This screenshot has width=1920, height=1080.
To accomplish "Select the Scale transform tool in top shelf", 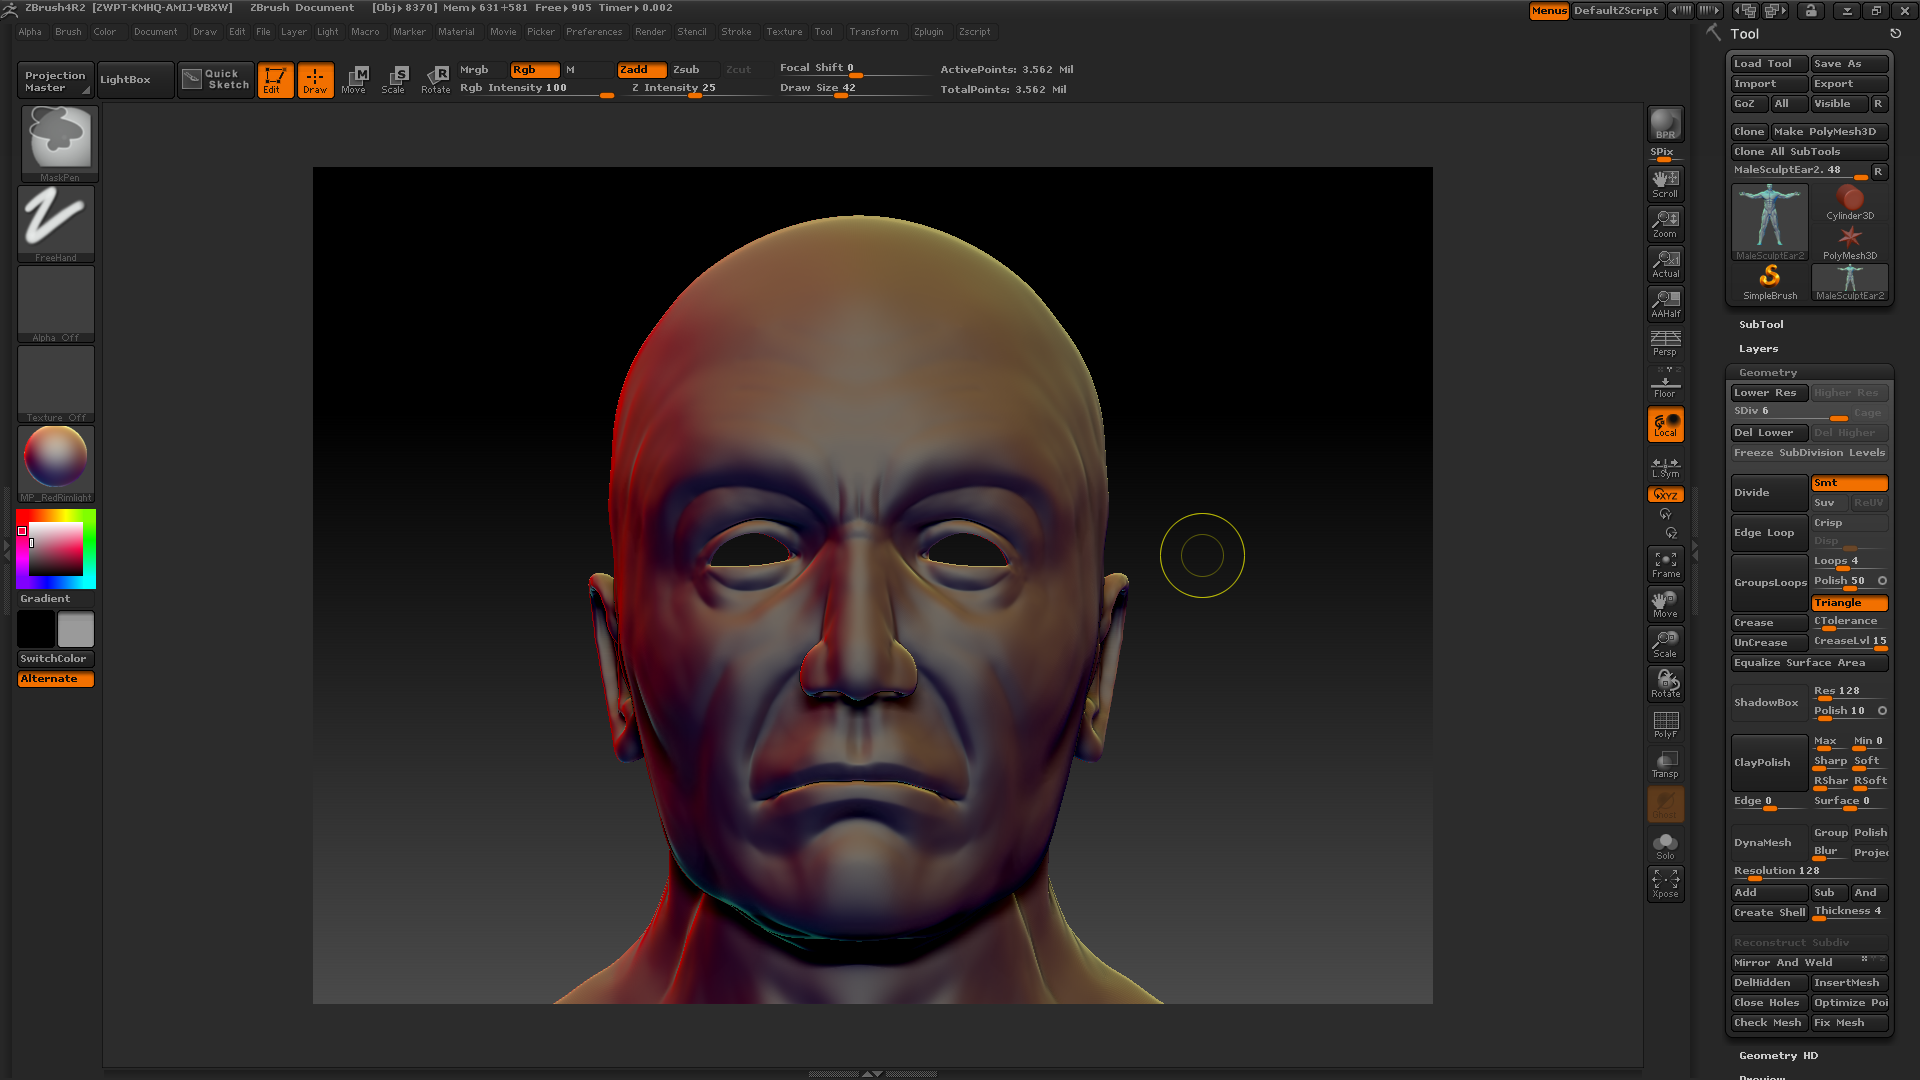I will (x=395, y=80).
